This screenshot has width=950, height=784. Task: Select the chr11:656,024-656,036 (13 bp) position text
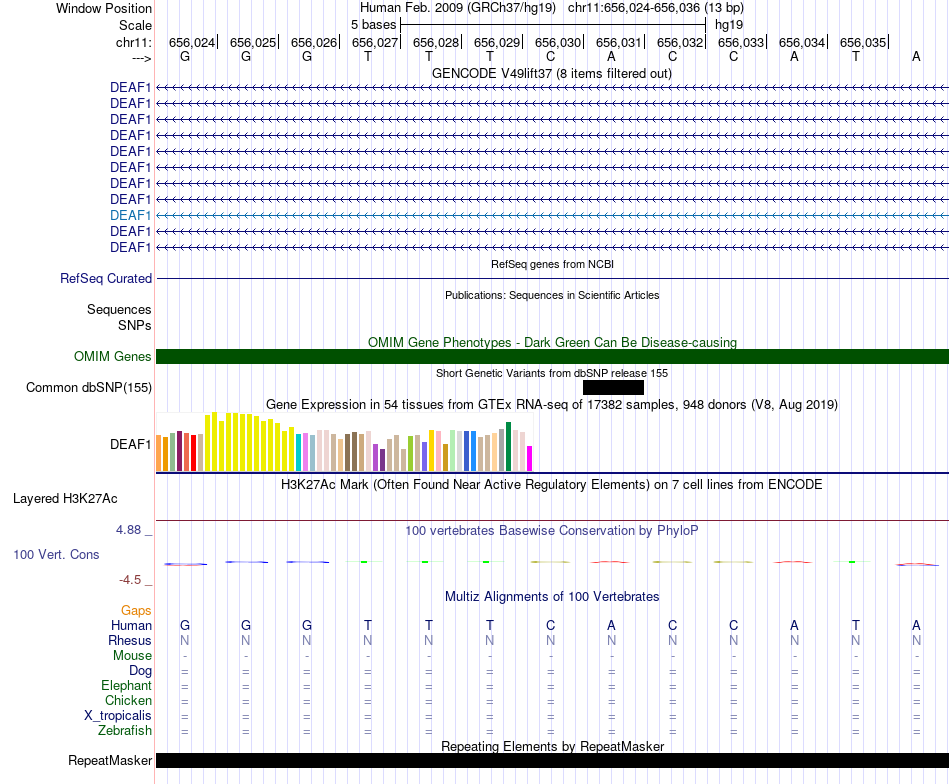tap(656, 8)
